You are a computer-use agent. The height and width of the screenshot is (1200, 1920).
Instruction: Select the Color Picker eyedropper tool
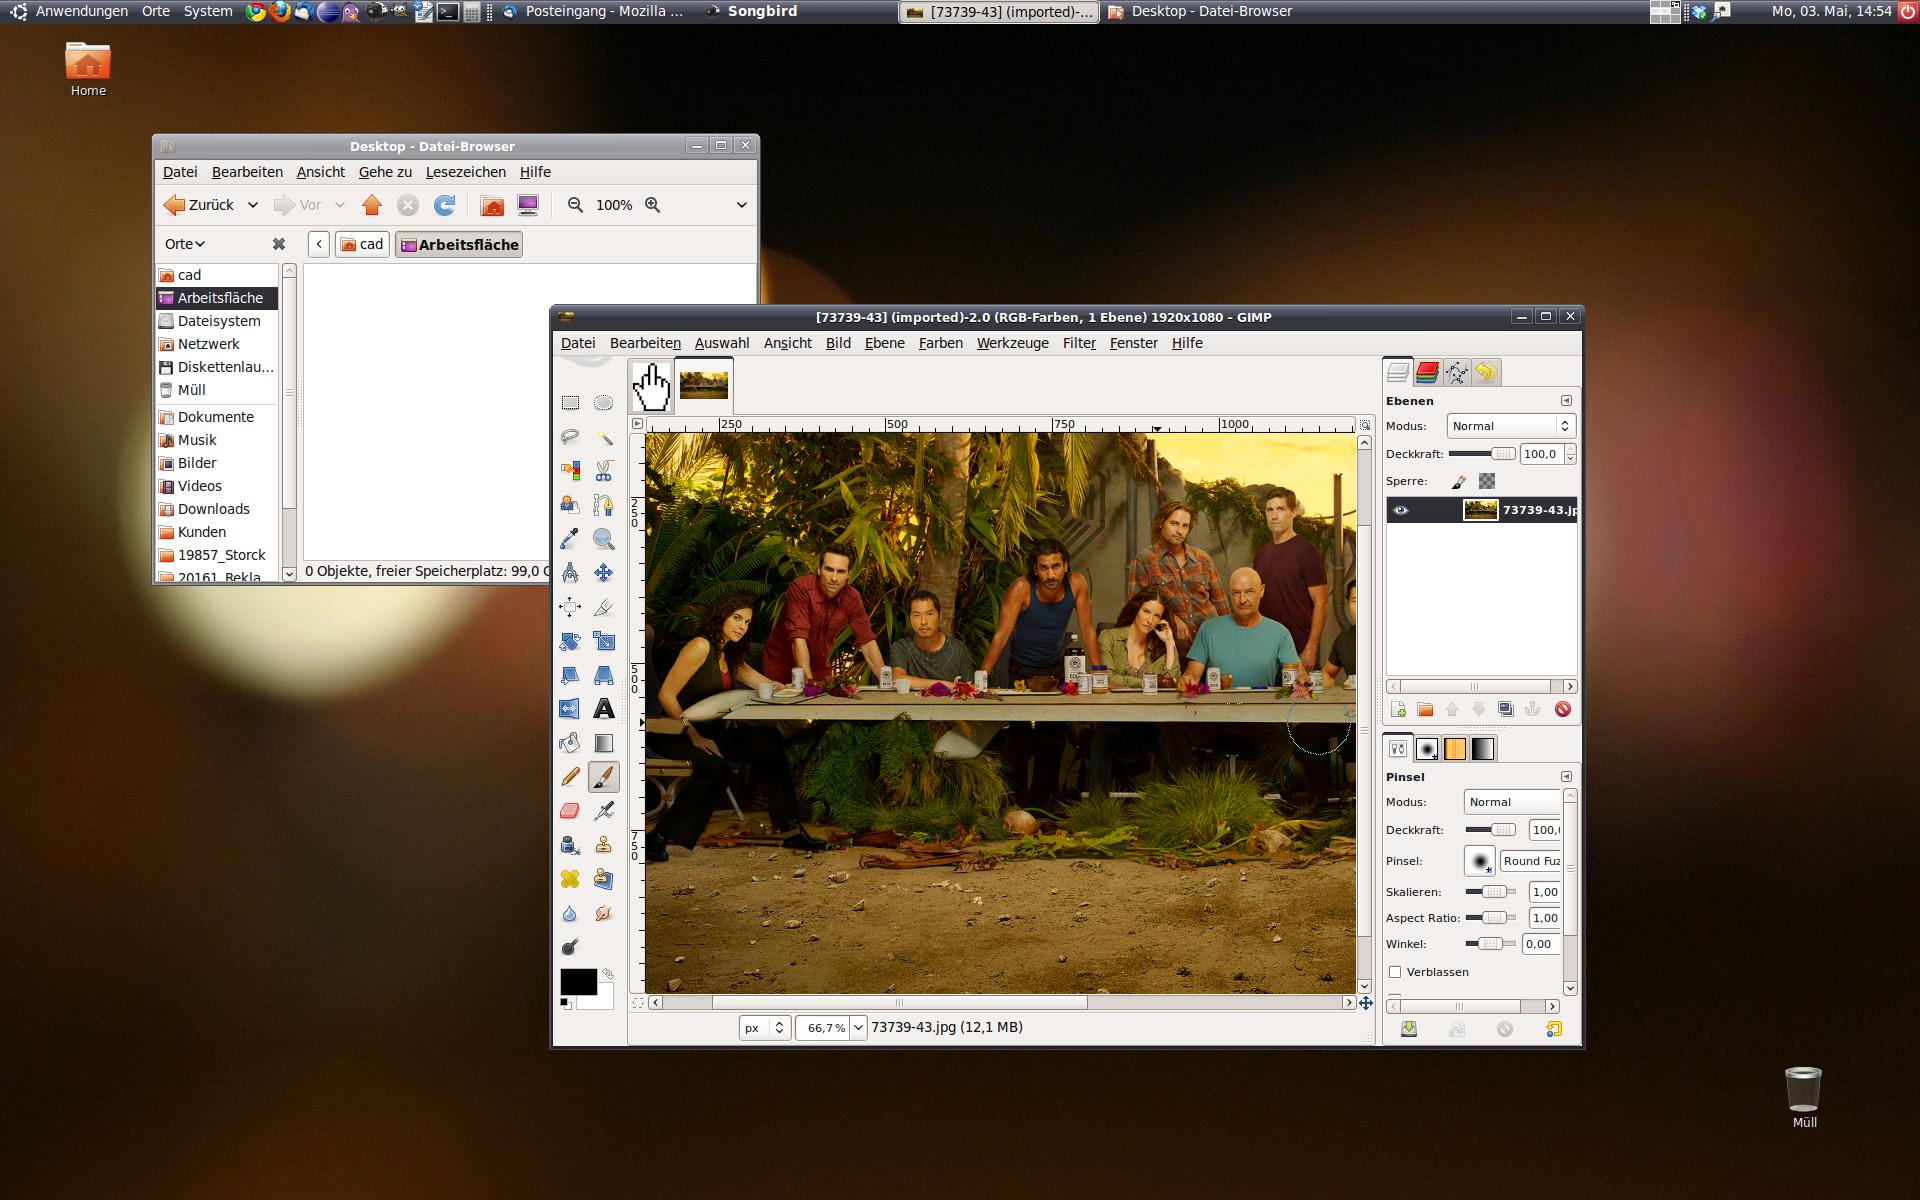tap(570, 539)
